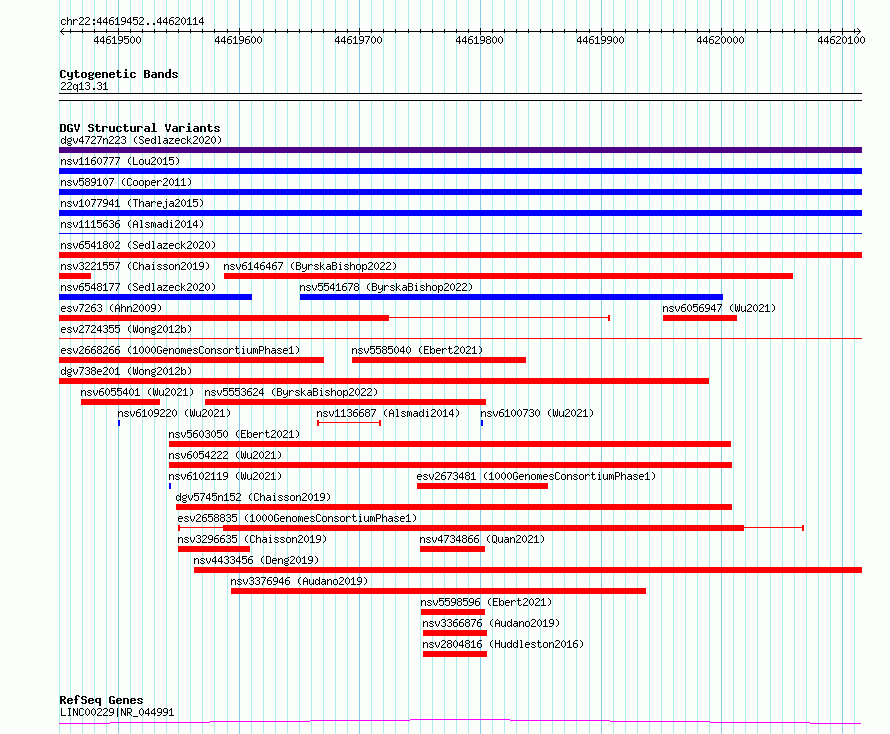Click nsv2804816 (Huddleston2016) label
Screen dimensions: 890x734
[503, 644]
